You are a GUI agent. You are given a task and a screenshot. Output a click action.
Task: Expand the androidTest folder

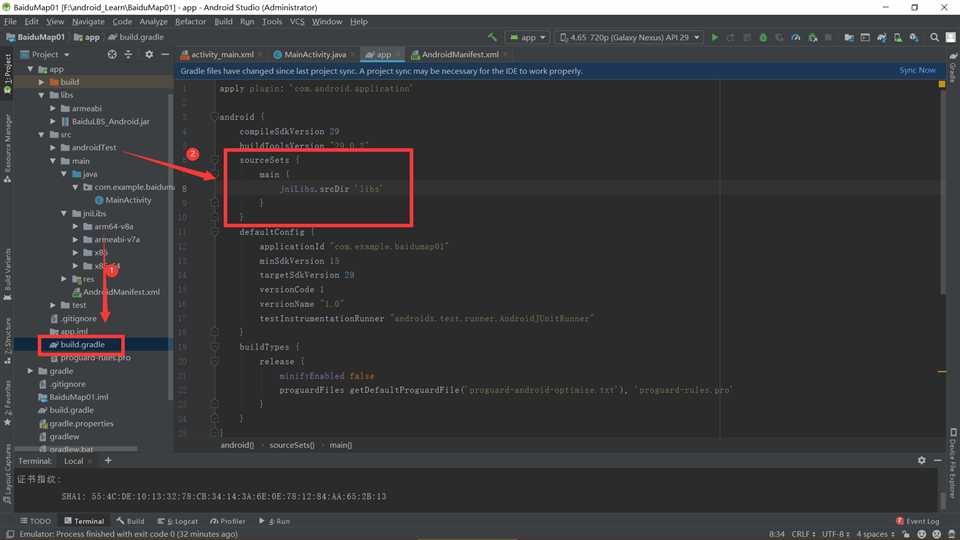[x=53, y=148]
